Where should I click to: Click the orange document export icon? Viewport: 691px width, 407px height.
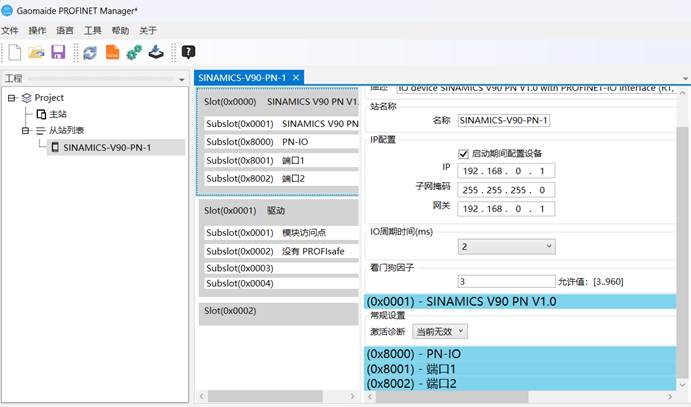[x=112, y=52]
